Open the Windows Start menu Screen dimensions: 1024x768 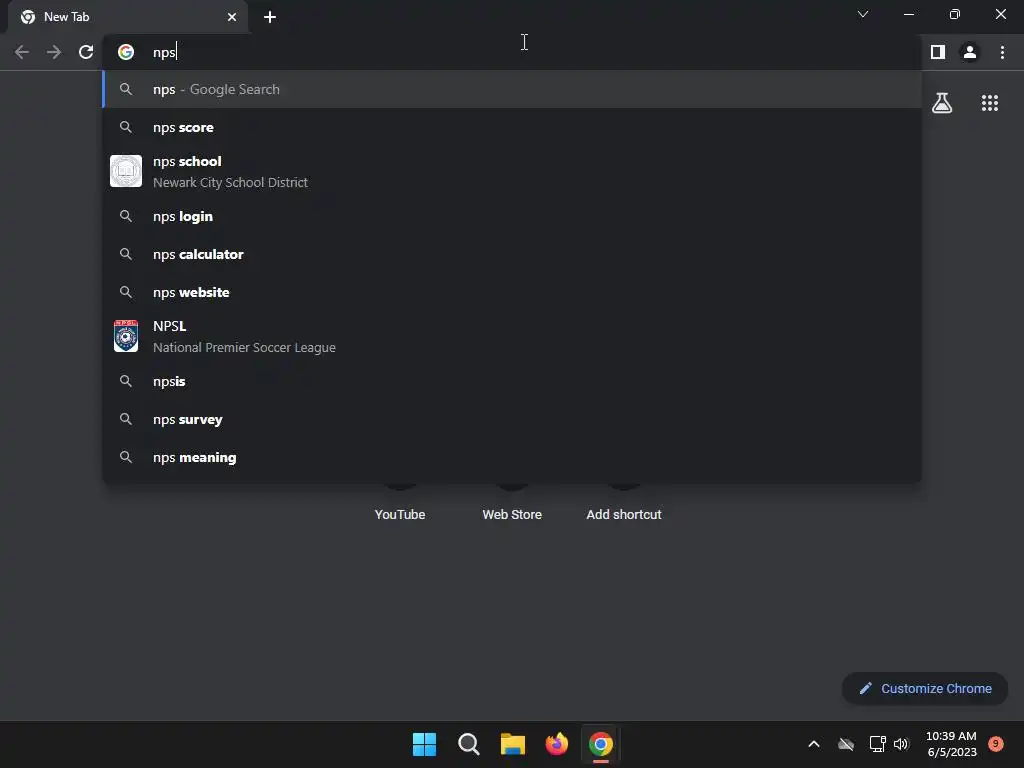(x=424, y=744)
